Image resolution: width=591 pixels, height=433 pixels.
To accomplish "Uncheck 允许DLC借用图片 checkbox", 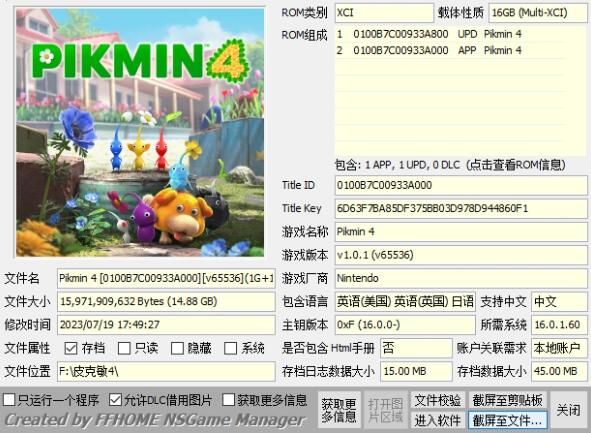I will (x=115, y=400).
